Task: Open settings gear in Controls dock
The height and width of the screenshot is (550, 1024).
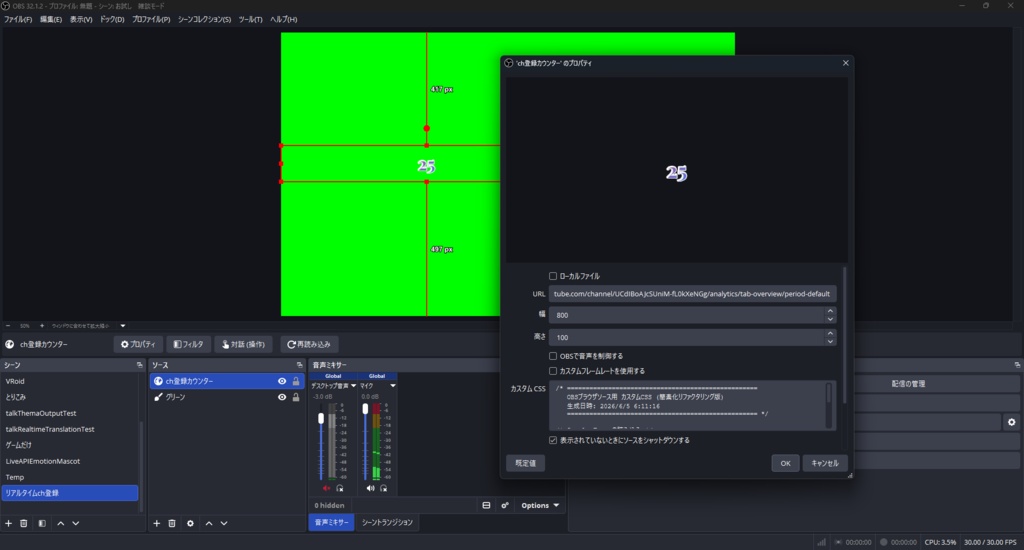Action: coord(1012,423)
